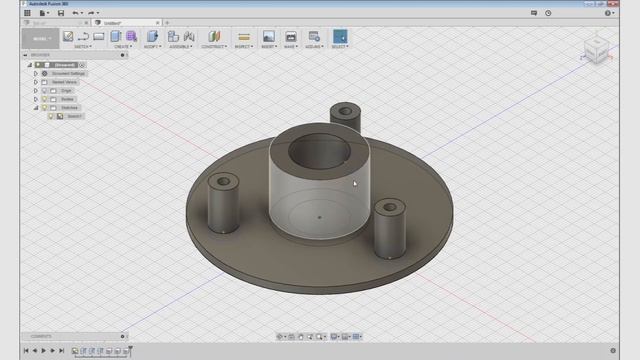640x360 pixels.
Task: Step timeline back one feature
Action: pyautogui.click(x=35, y=351)
